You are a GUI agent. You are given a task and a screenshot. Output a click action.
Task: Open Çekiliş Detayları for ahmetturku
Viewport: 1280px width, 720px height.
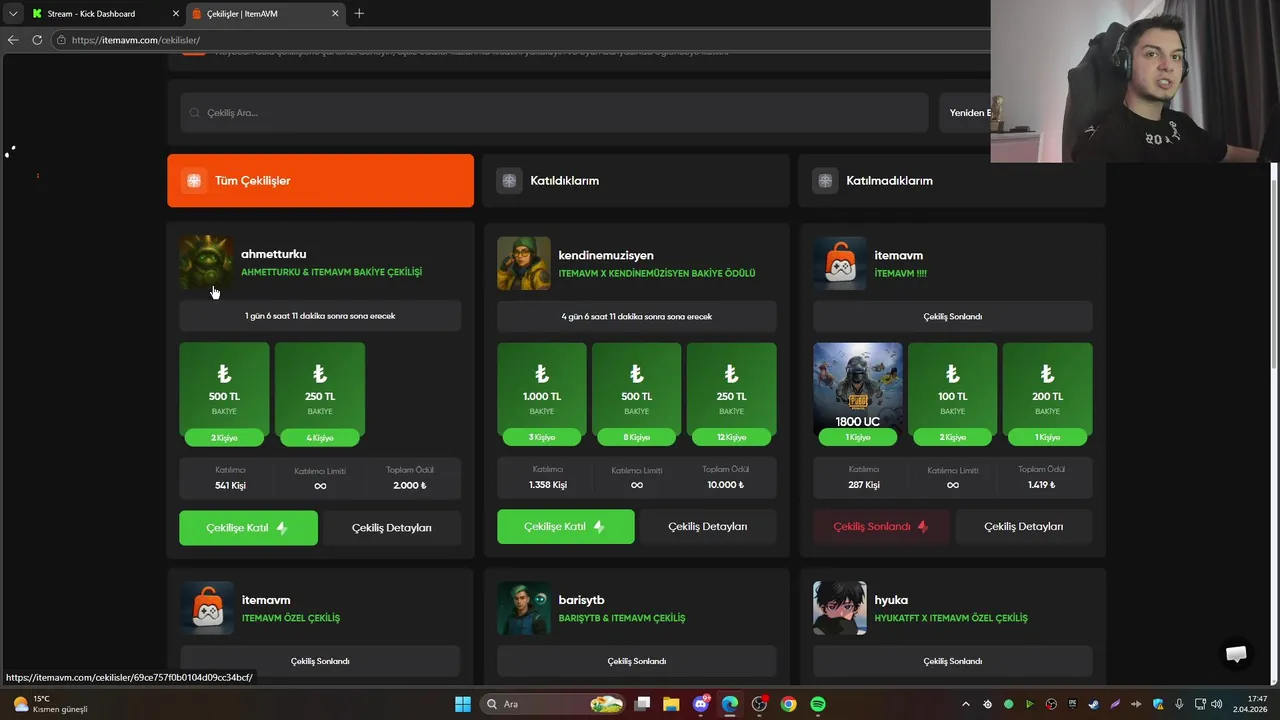click(392, 528)
